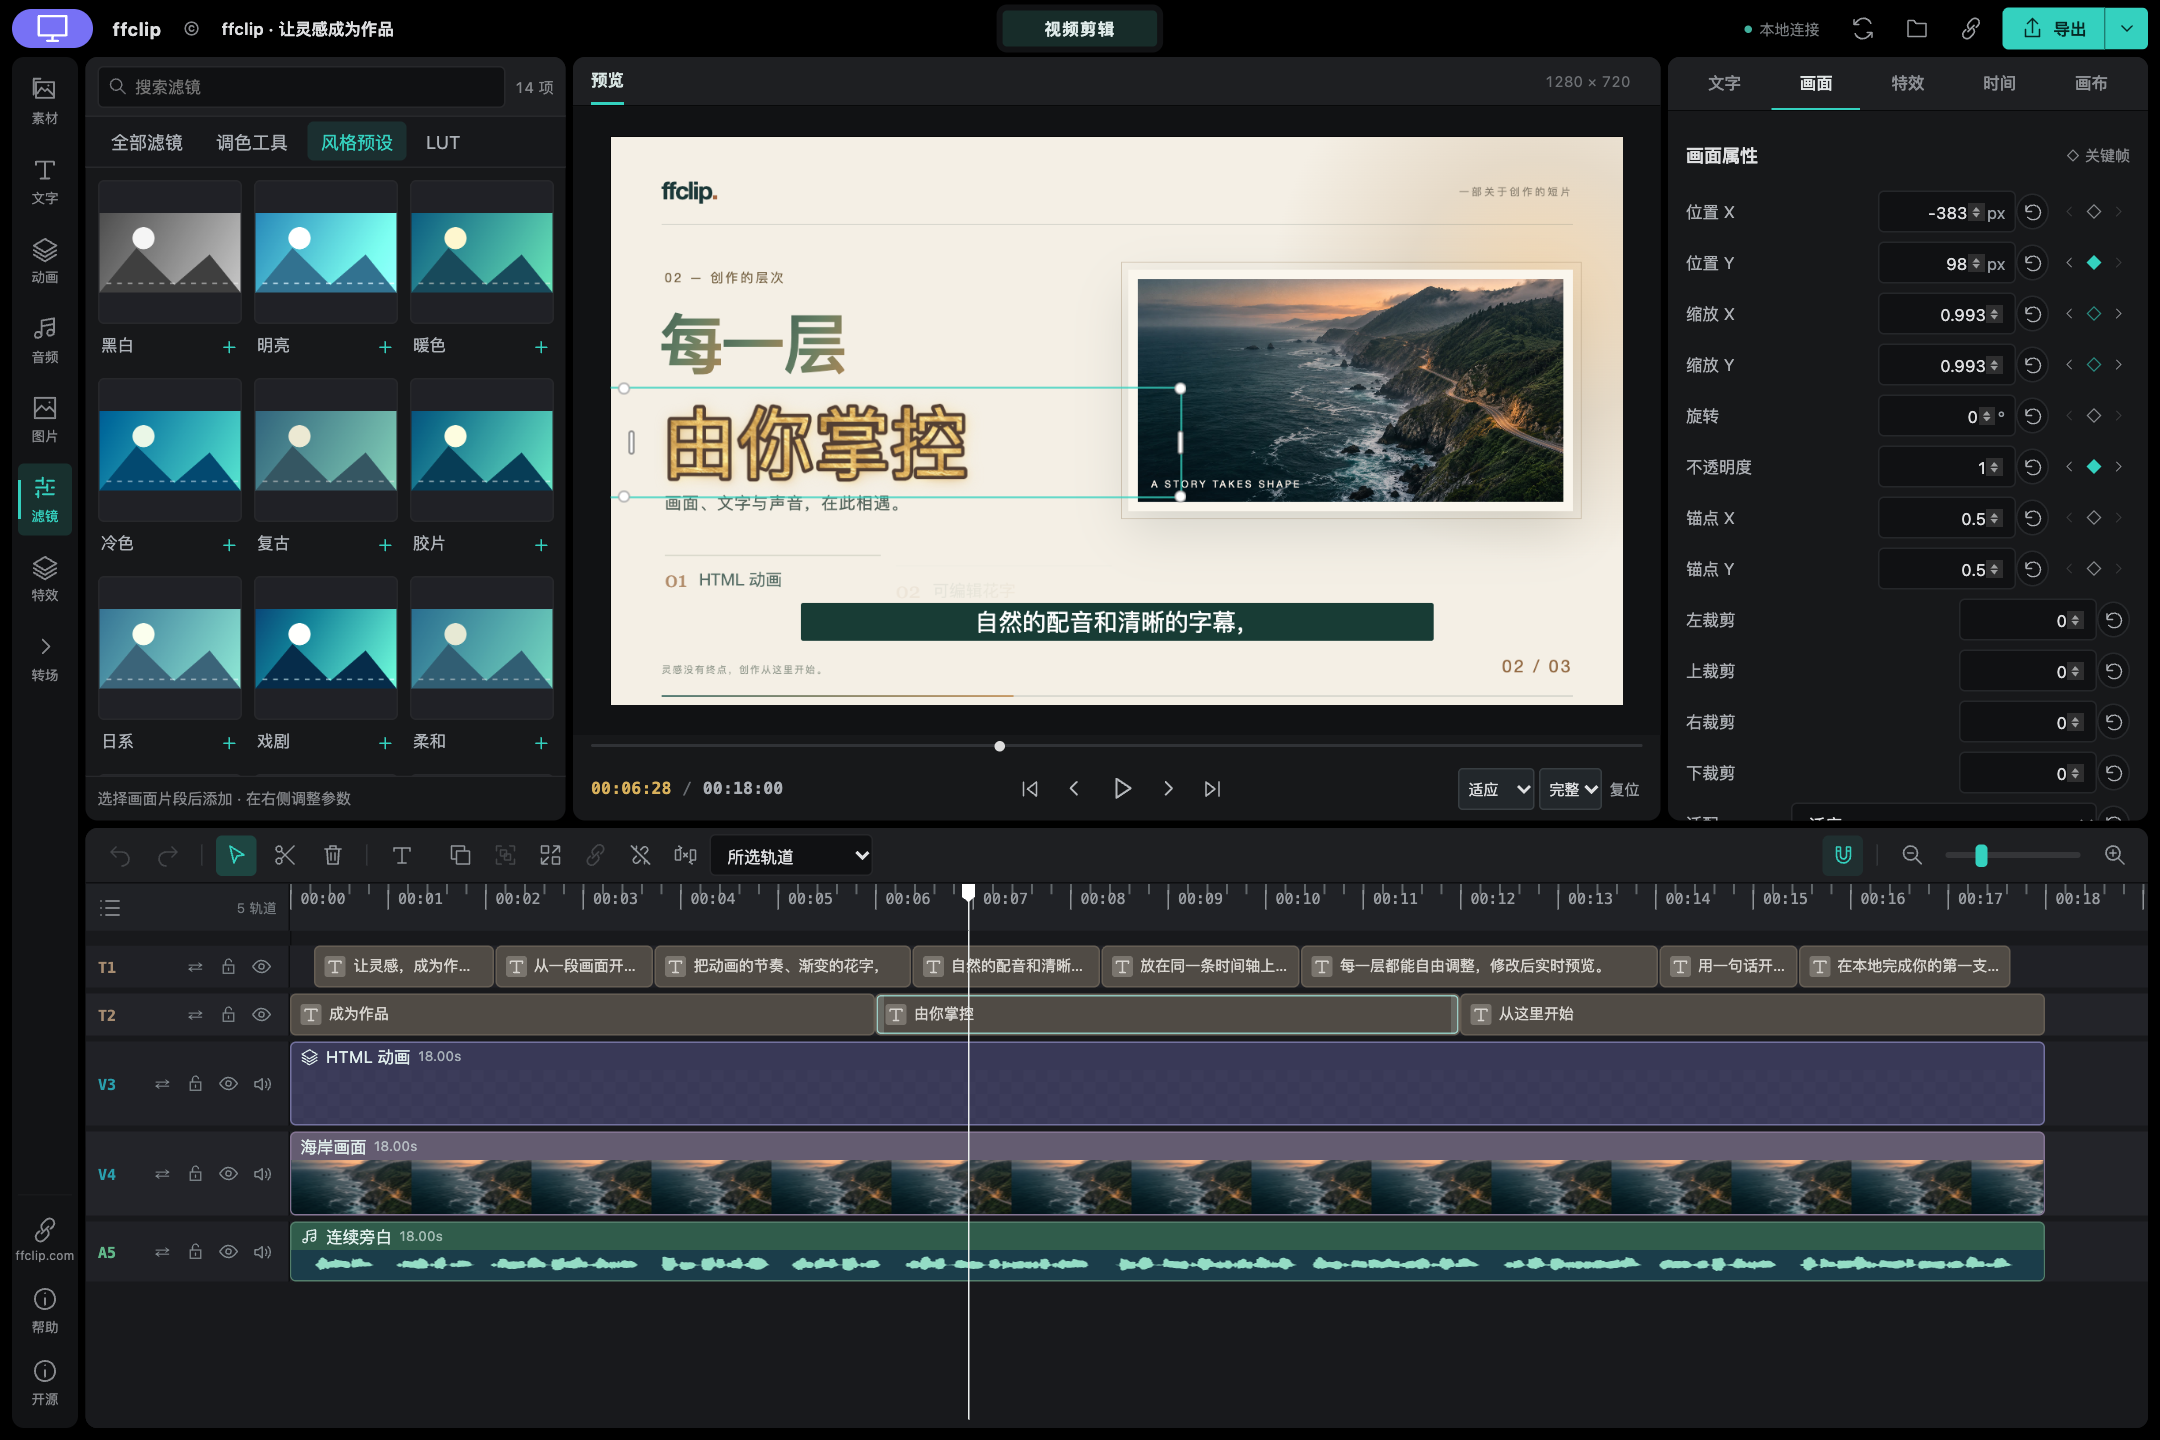Select the 调色工具 filter tab

pyautogui.click(x=252, y=143)
